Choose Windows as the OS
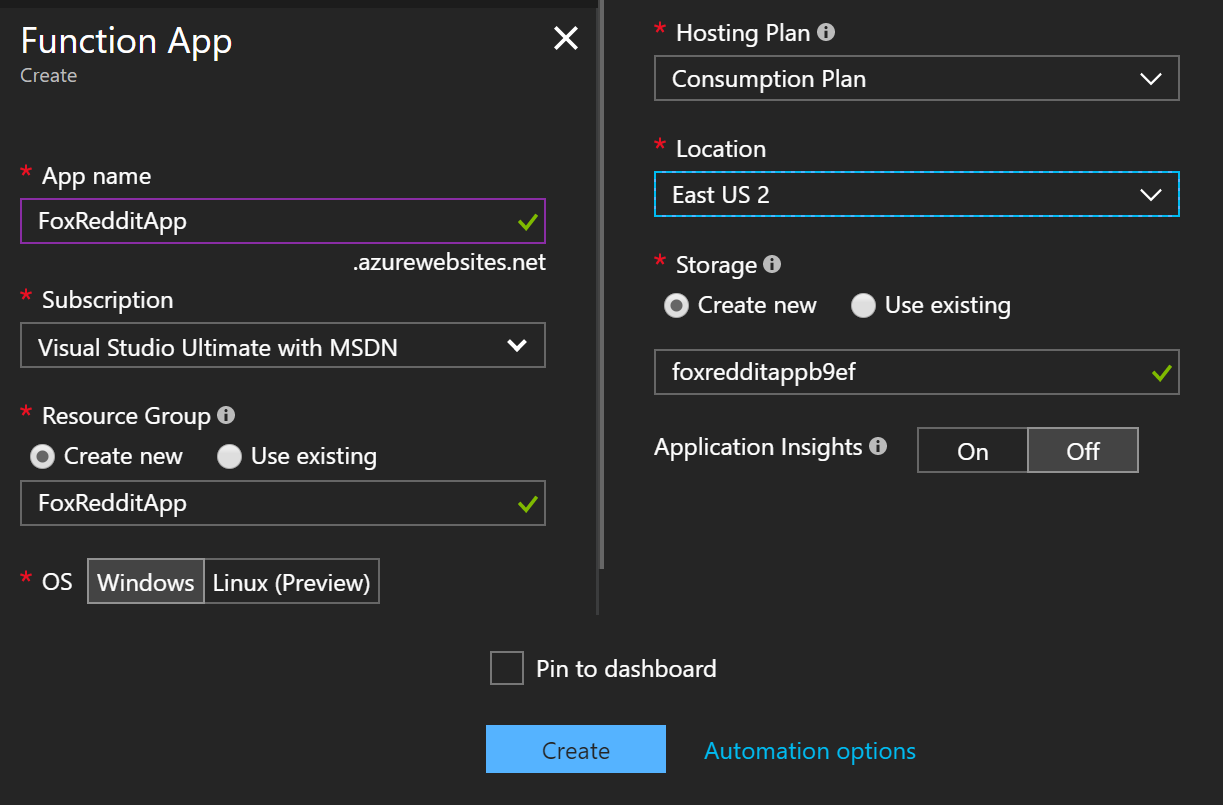The height and width of the screenshot is (805, 1223). point(146,582)
